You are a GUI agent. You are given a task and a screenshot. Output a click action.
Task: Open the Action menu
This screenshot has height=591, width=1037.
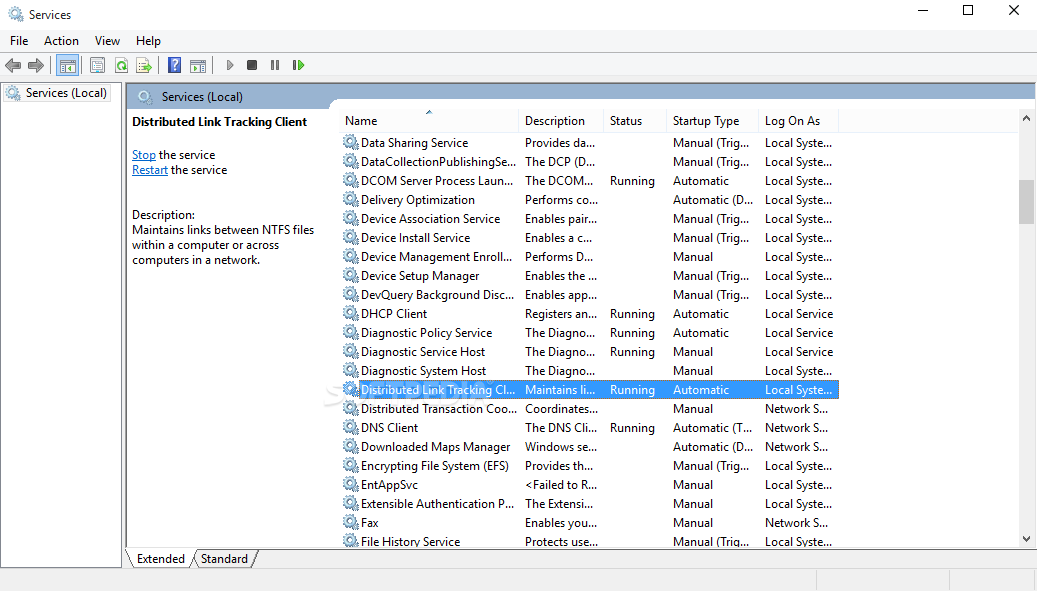(62, 41)
